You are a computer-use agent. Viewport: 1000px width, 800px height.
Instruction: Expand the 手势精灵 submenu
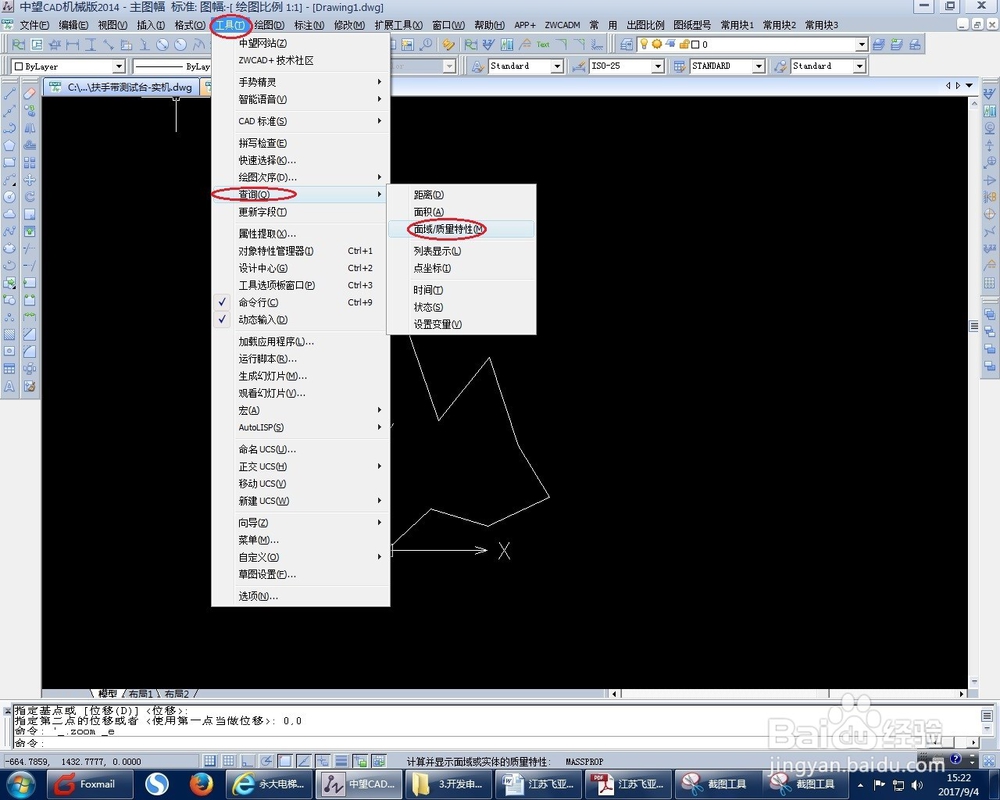coord(300,82)
